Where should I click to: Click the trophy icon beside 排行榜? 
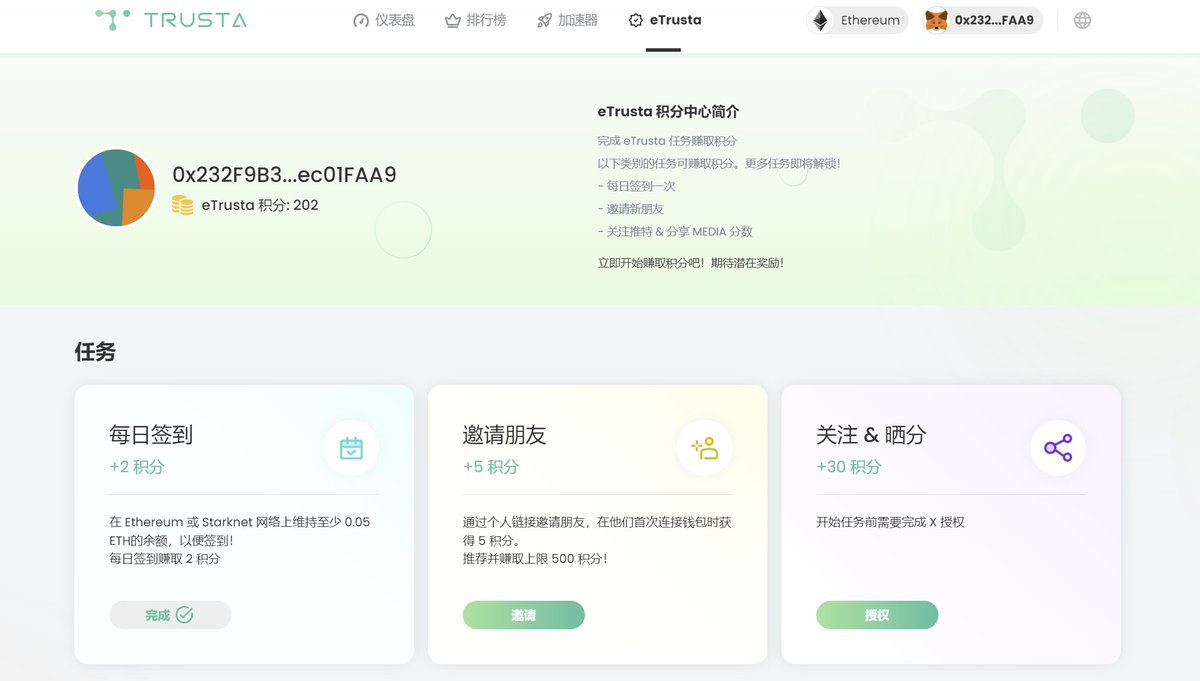[452, 19]
